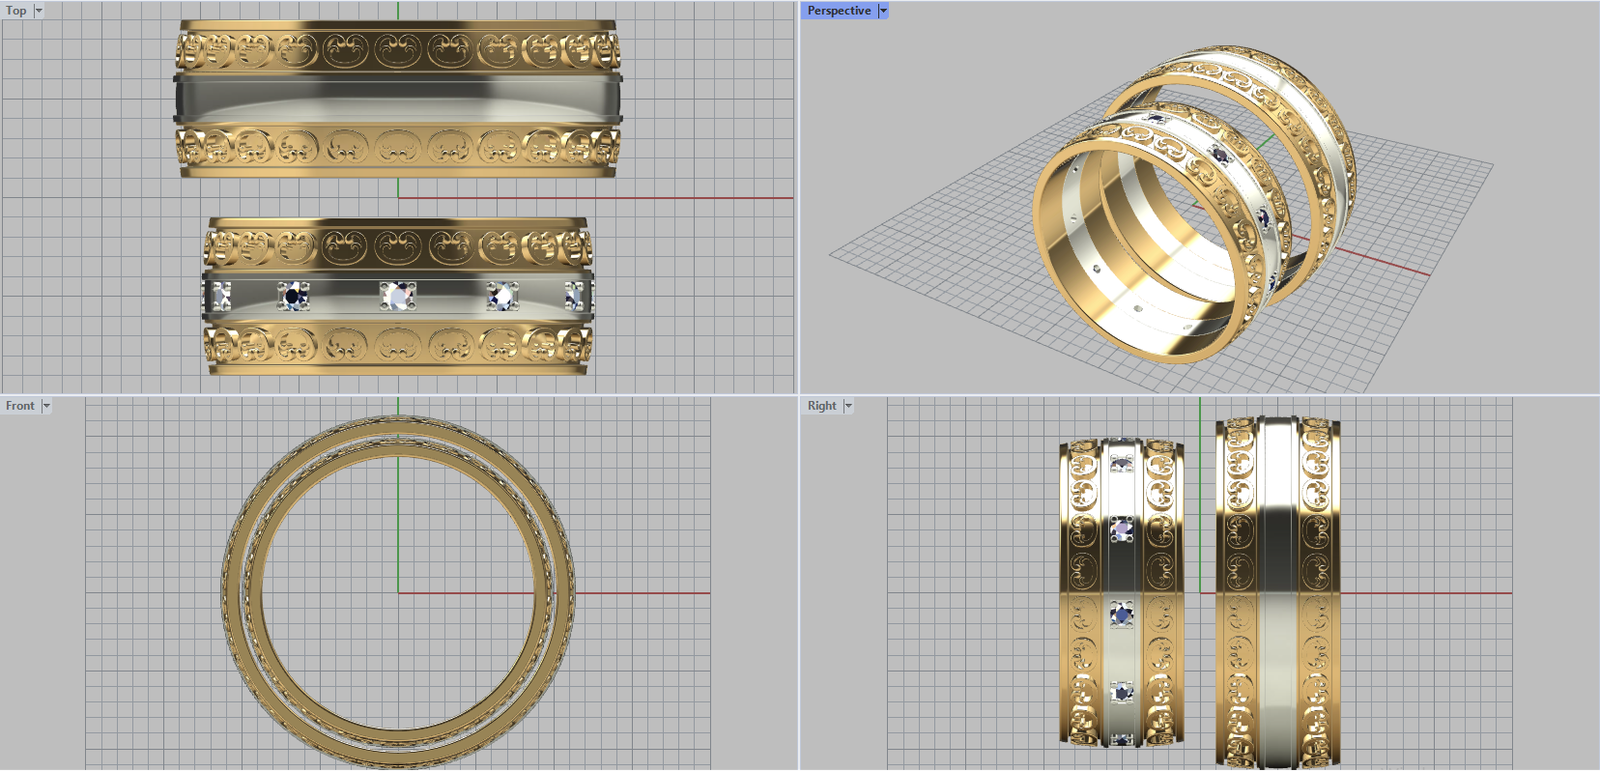Expand the Perspective viewport dropdown arrow
This screenshot has width=1600, height=772.
coord(883,10)
